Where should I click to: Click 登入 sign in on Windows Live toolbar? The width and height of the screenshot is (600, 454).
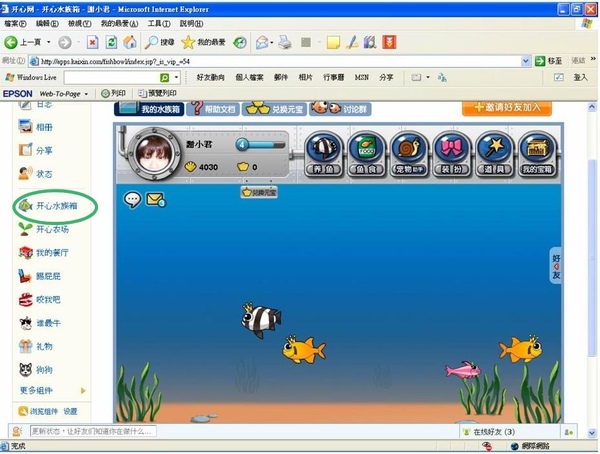pyautogui.click(x=580, y=77)
